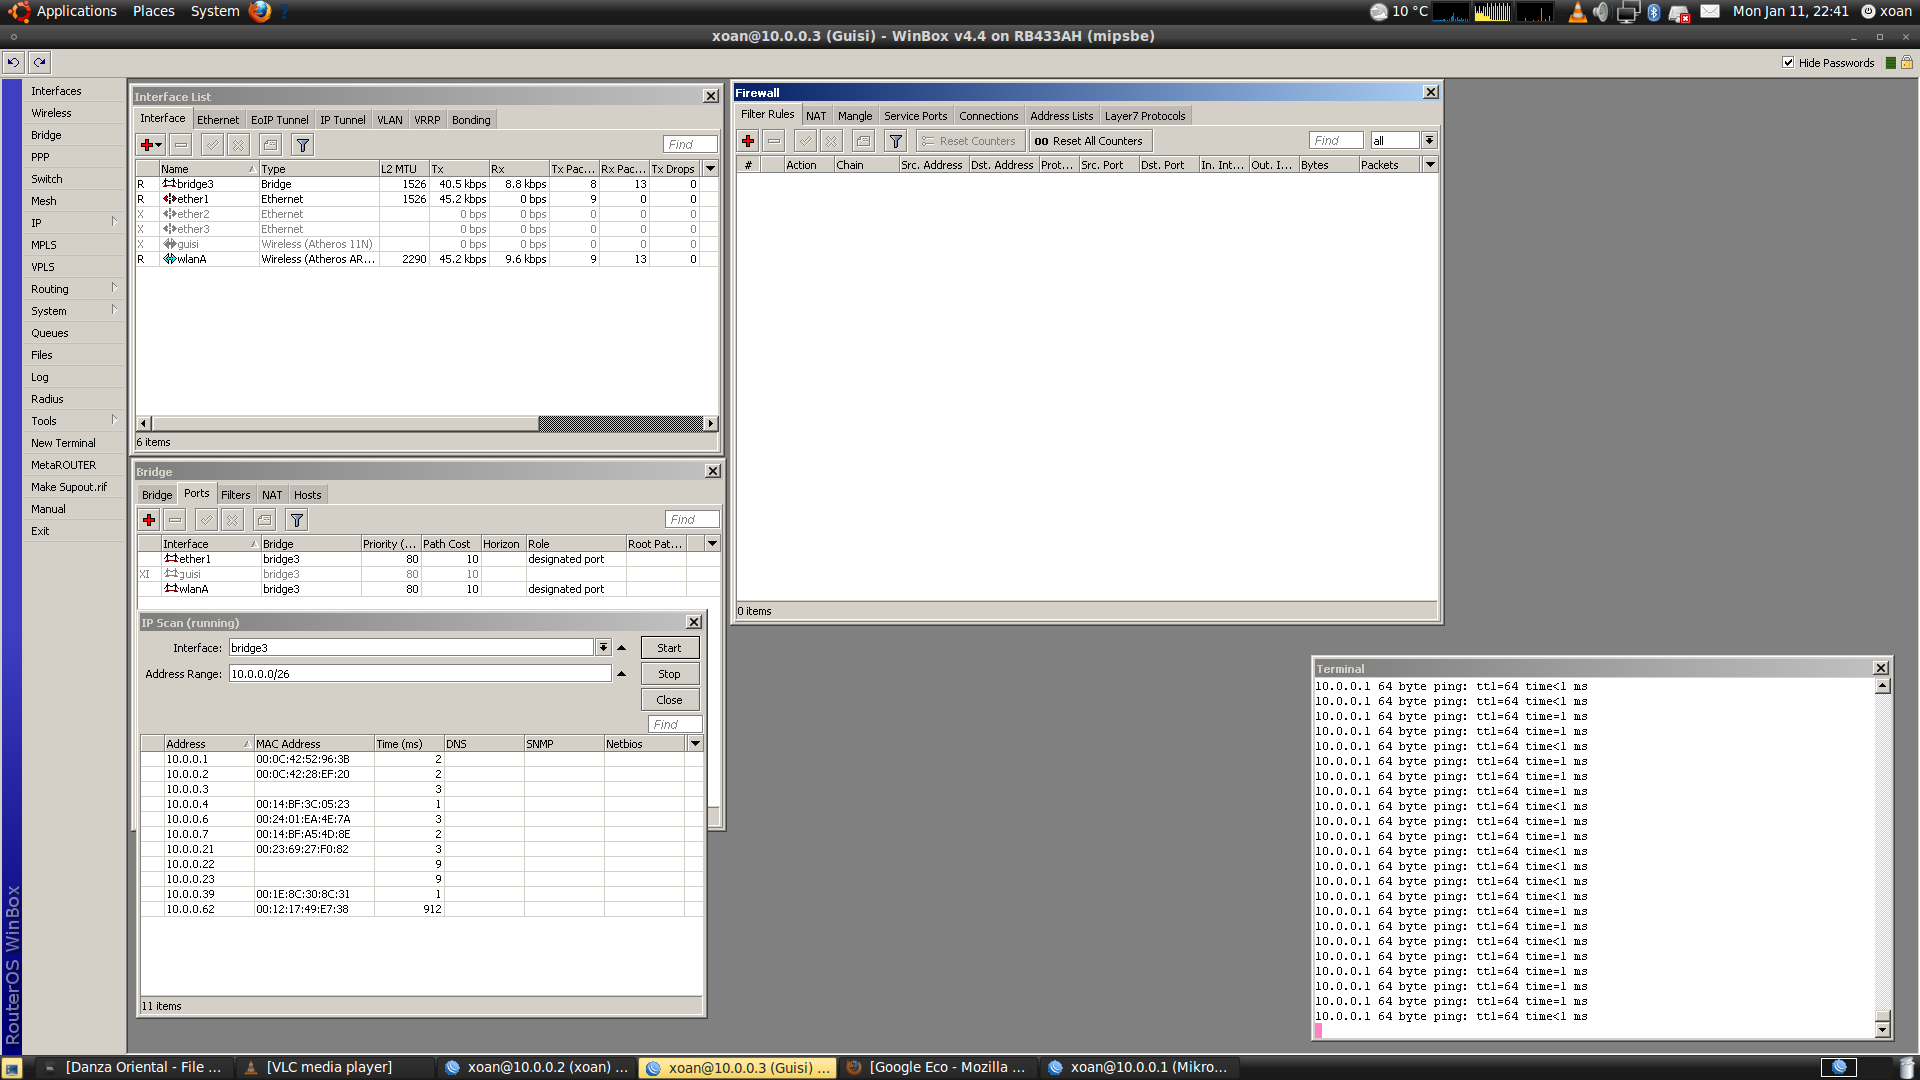Screen dimensions: 1920x1080
Task: Open Comment icon in Interface List toolbar
Action: pos(270,145)
